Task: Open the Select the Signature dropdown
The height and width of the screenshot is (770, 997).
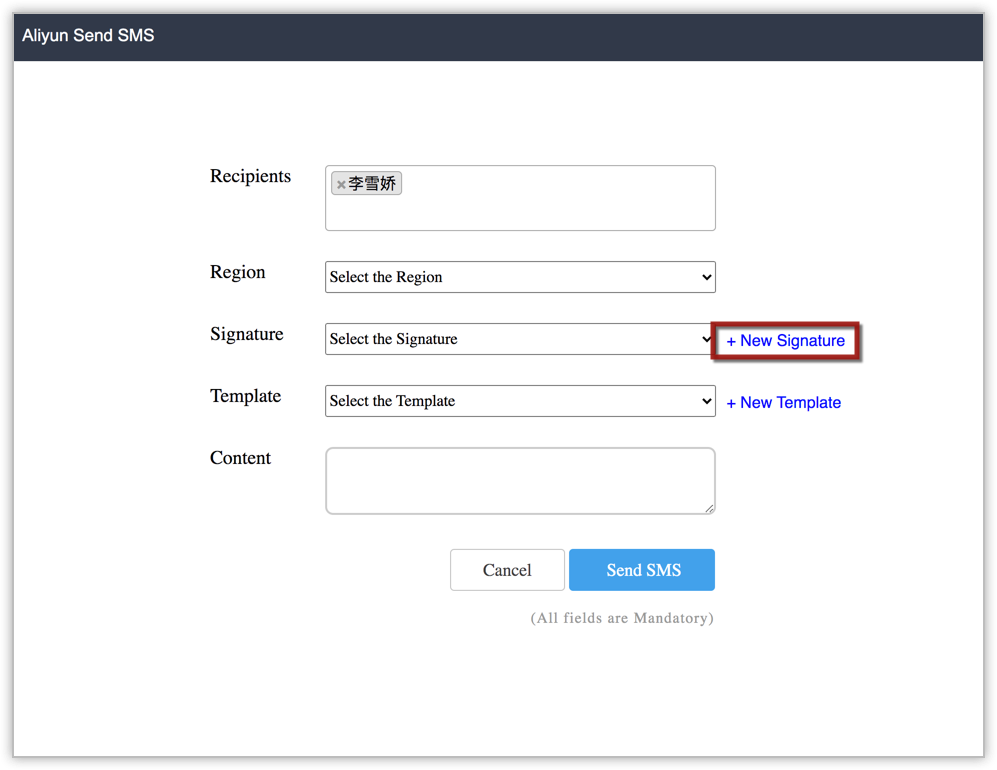Action: pos(520,339)
